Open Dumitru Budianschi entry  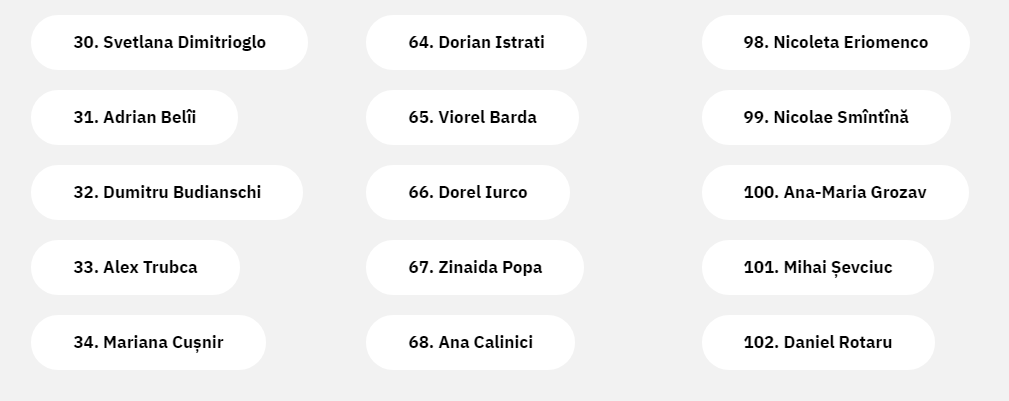[167, 192]
